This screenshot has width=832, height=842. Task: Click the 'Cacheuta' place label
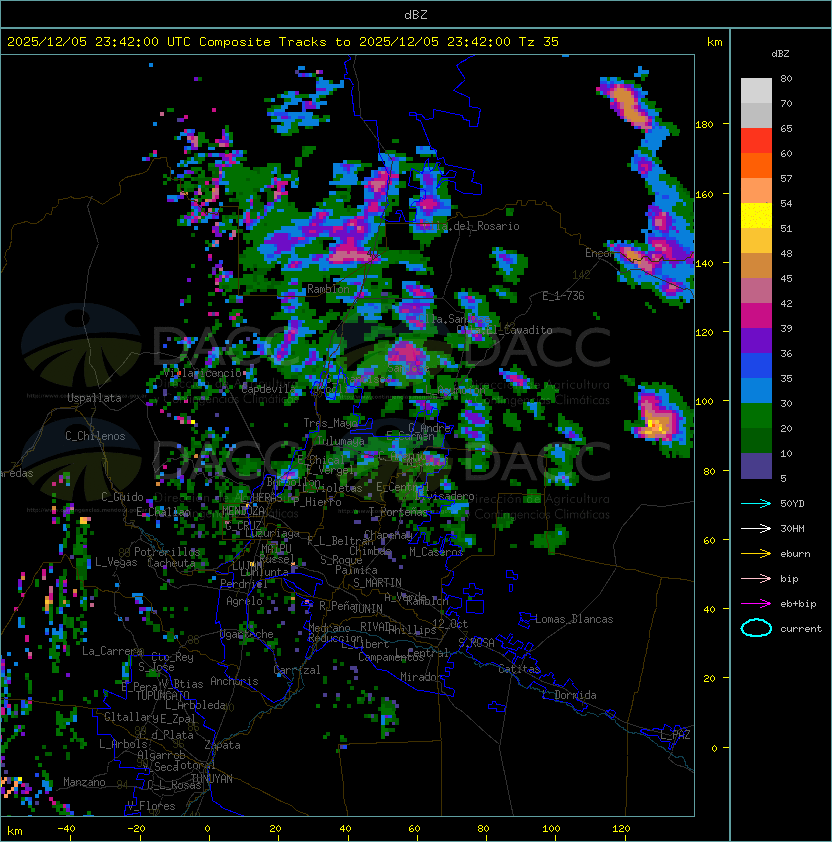coord(171,563)
